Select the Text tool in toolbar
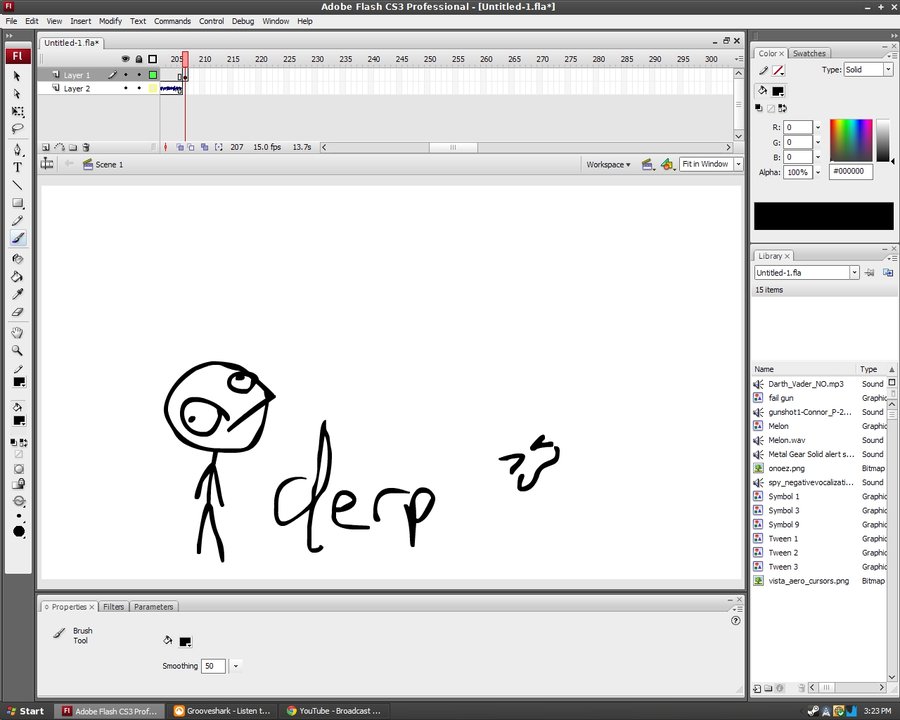Image resolution: width=900 pixels, height=720 pixels. pyautogui.click(x=18, y=167)
